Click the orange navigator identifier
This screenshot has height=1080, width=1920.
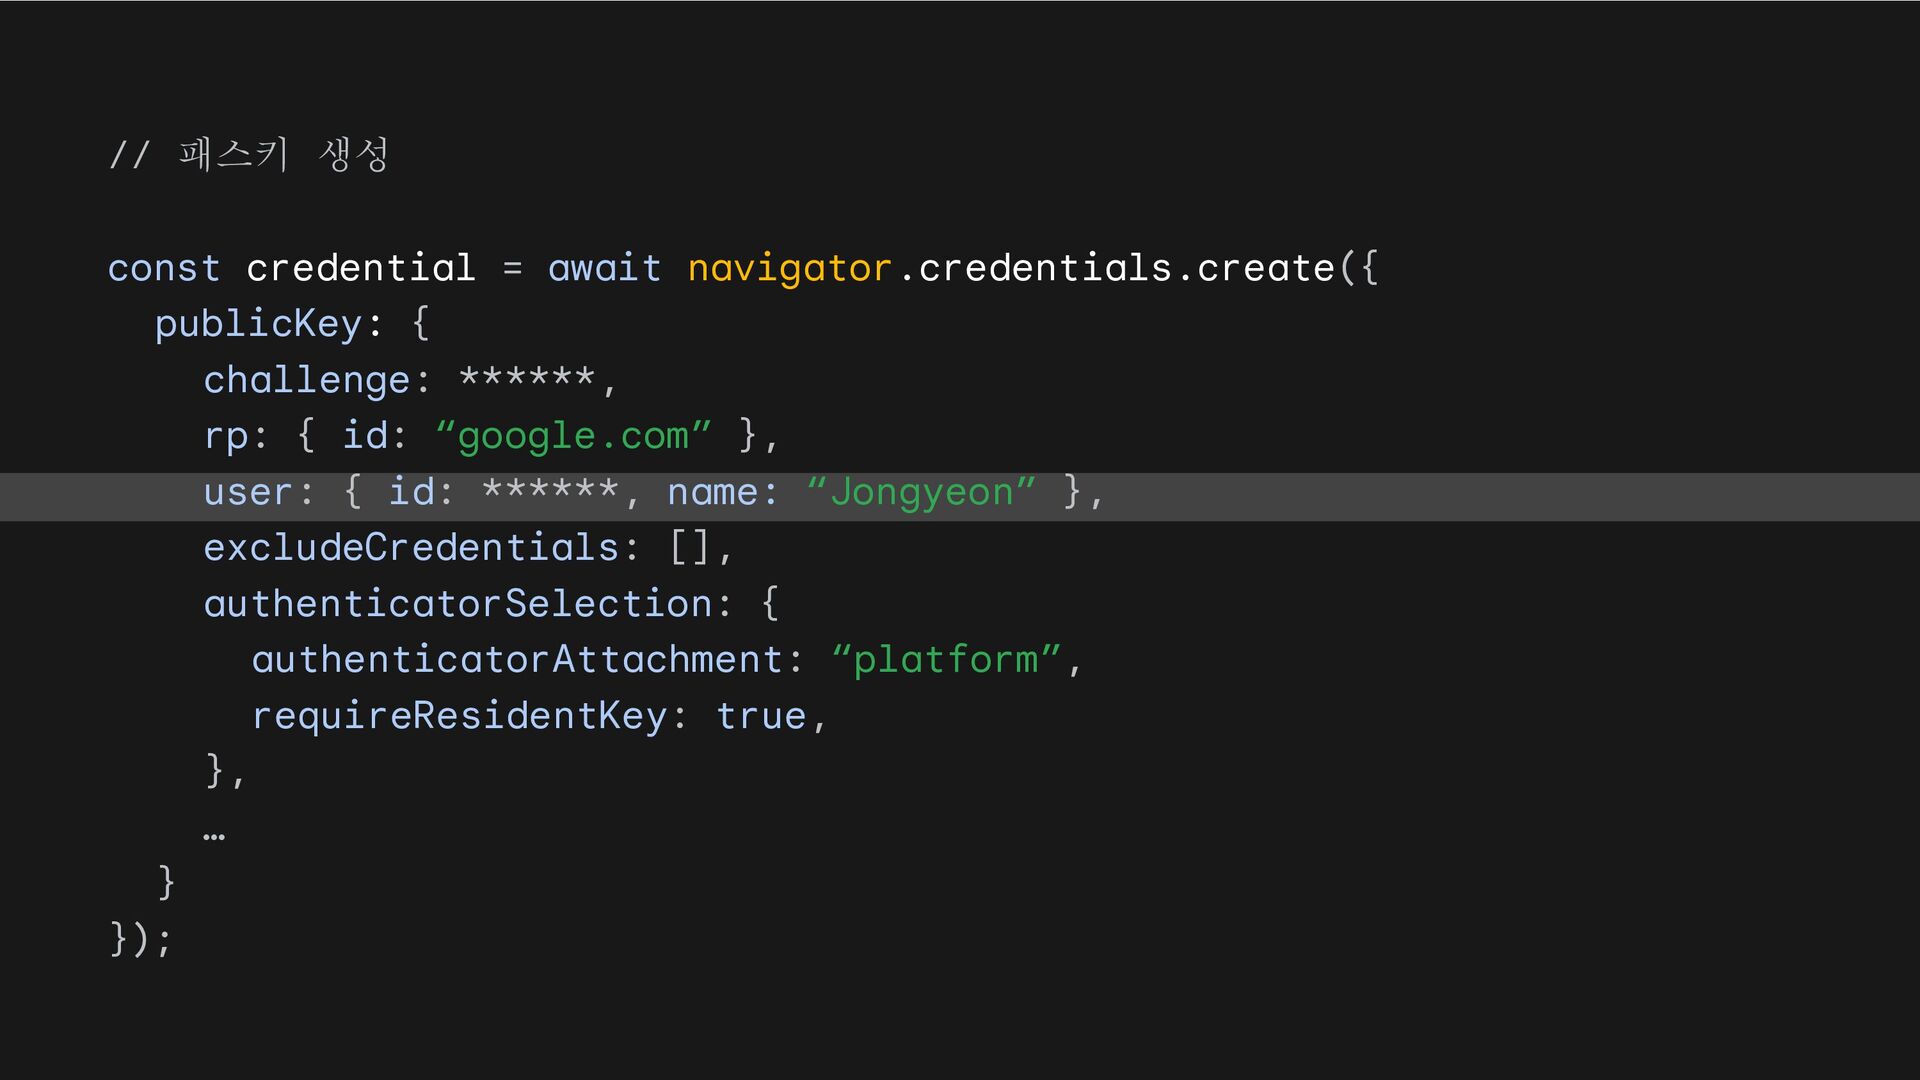[789, 270]
